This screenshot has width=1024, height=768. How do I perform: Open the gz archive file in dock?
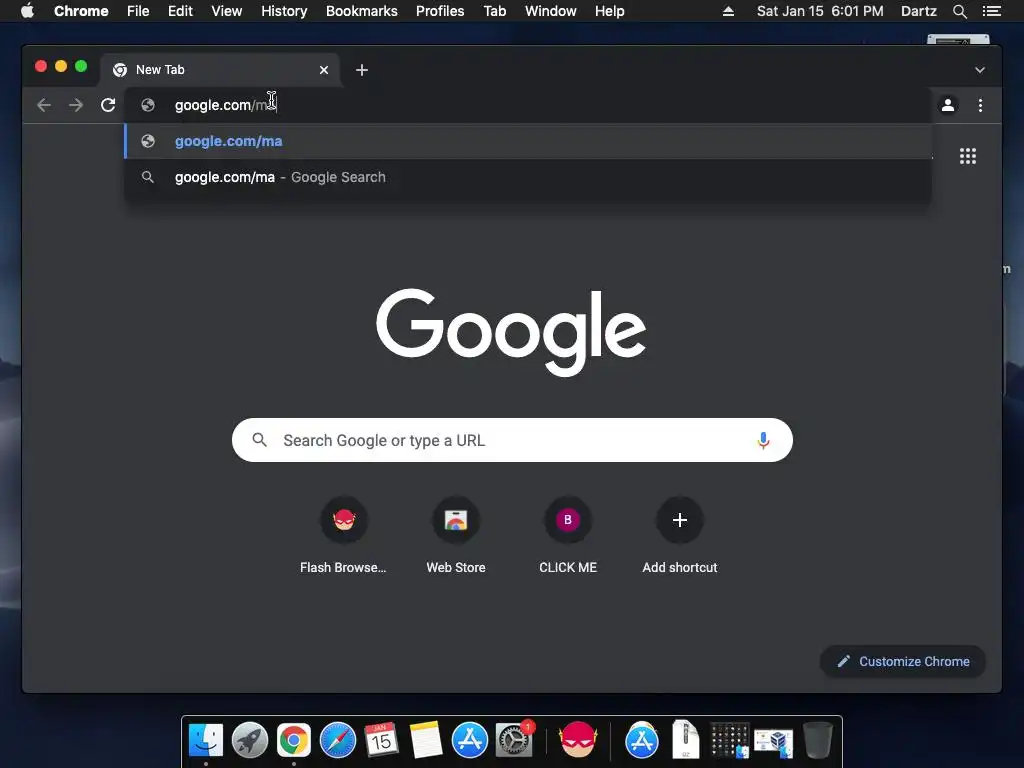(x=686, y=740)
